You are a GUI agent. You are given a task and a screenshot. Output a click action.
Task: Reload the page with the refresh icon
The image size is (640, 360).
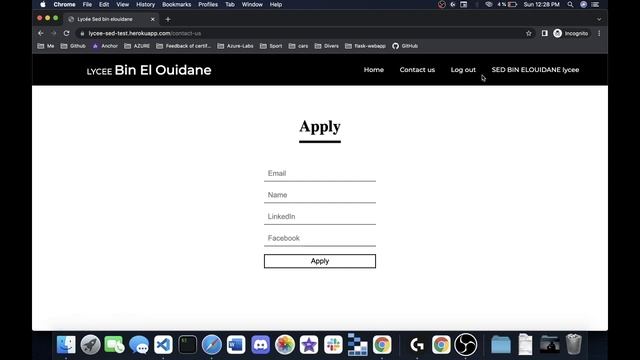[67, 33]
